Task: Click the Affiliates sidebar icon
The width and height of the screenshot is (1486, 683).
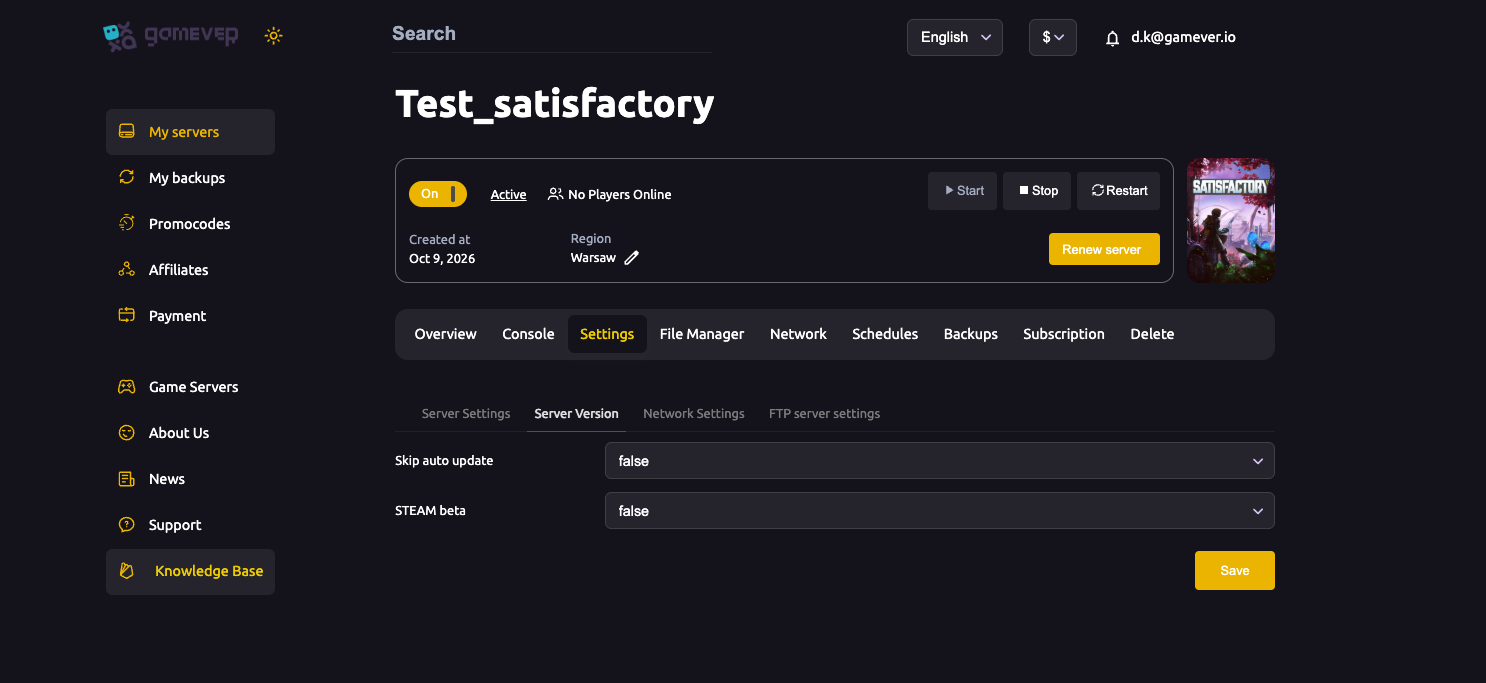Action: point(126,270)
